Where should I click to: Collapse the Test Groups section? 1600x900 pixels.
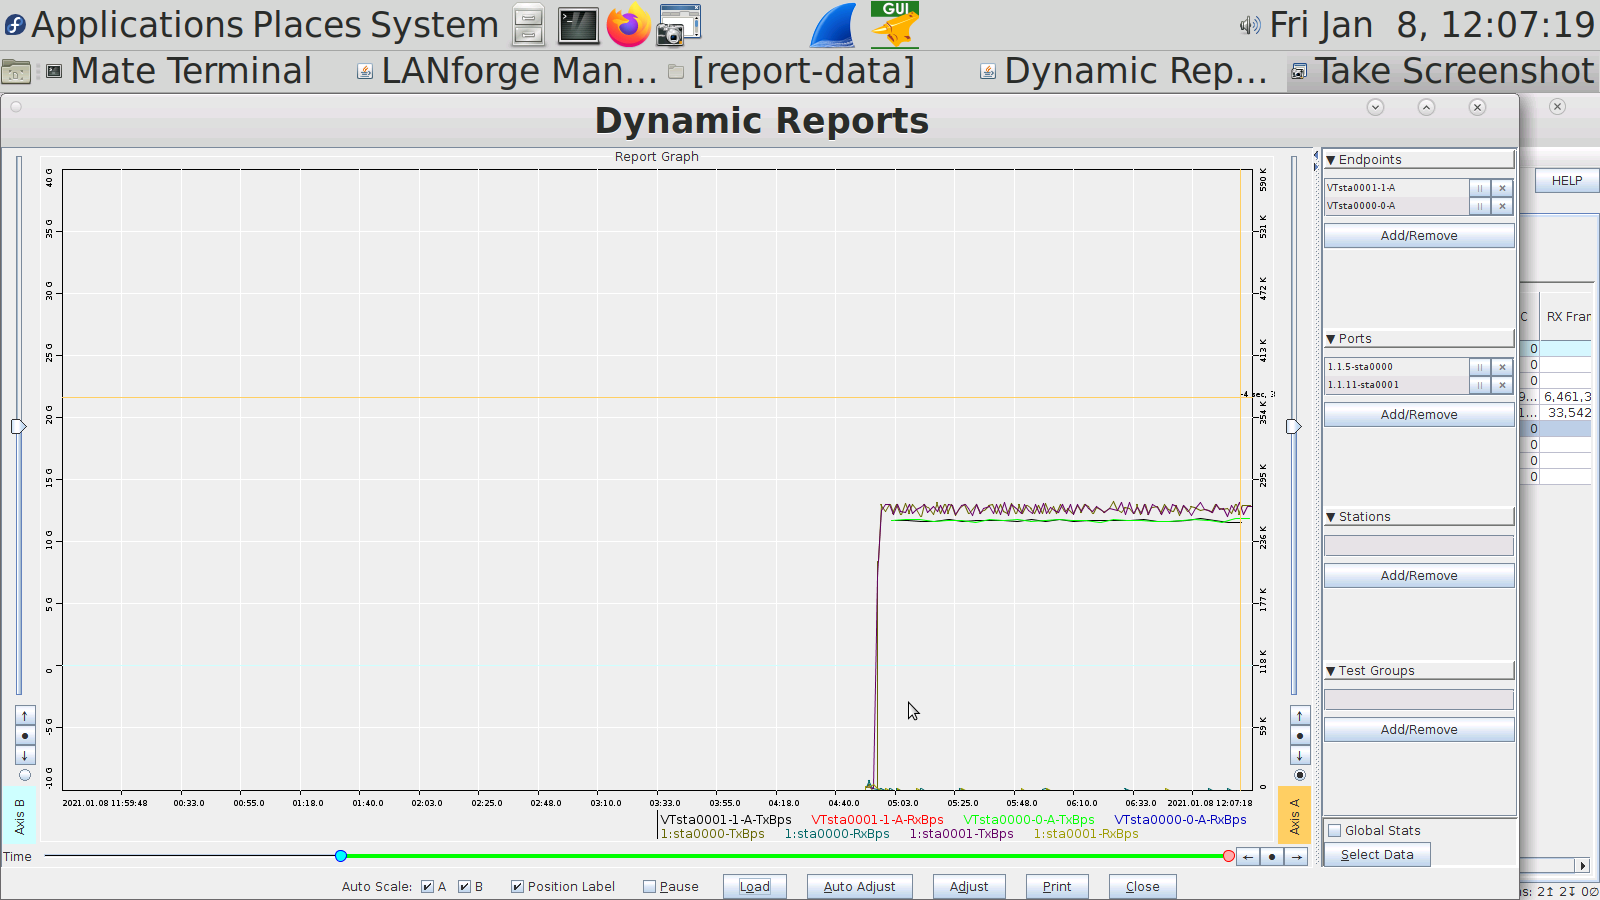(x=1331, y=671)
